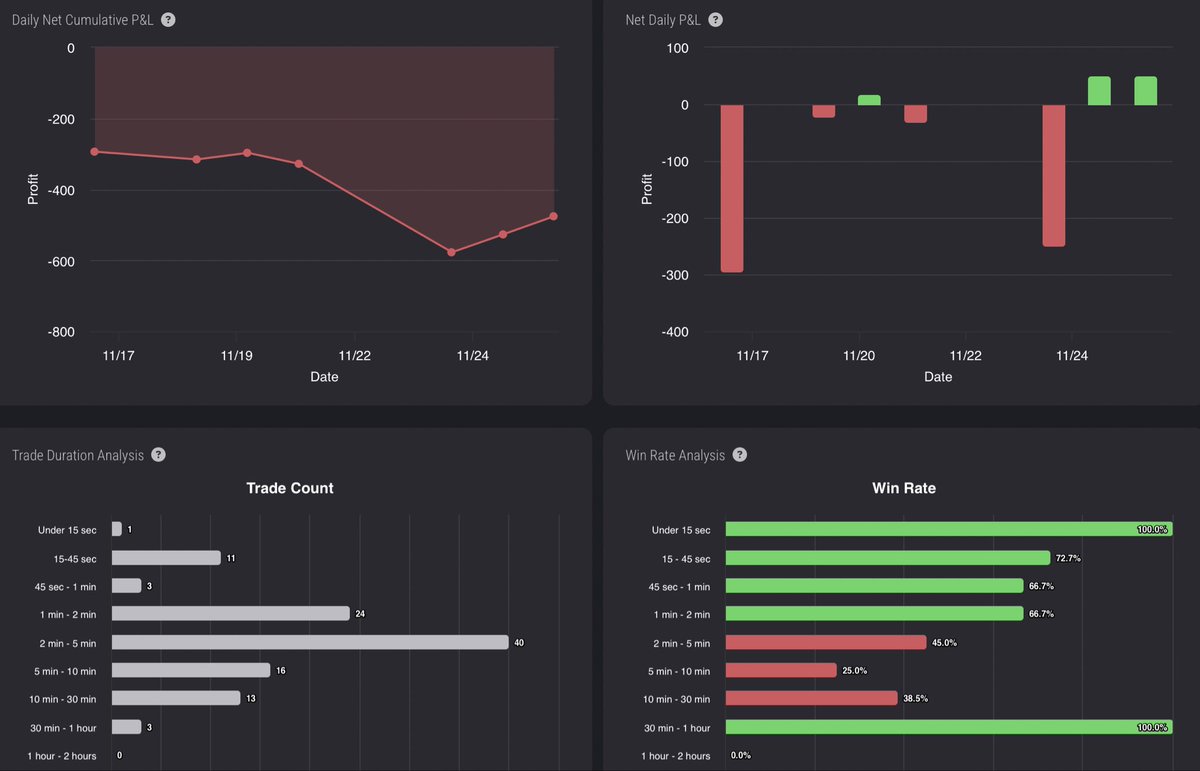The height and width of the screenshot is (771, 1200).
Task: Click the 45.0% win rate value
Action: coord(944,642)
